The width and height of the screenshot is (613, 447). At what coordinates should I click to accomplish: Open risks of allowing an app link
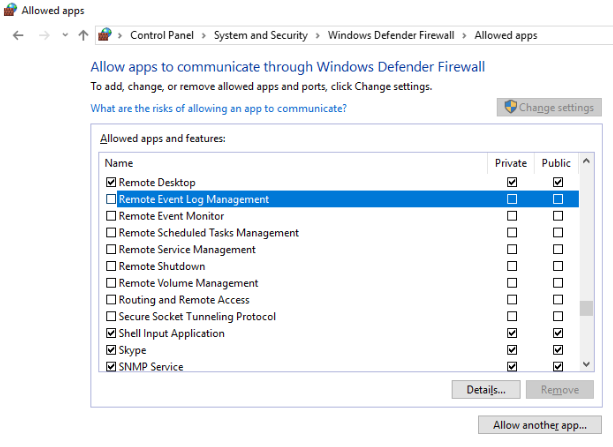click(219, 108)
